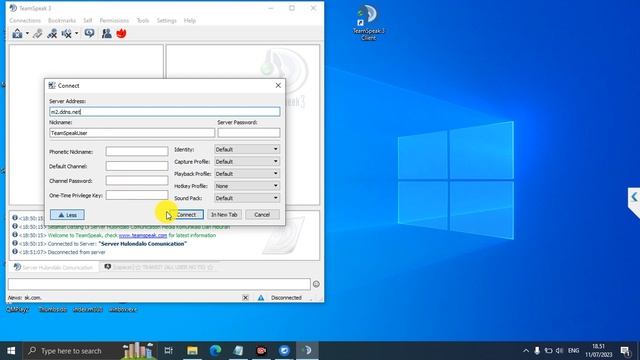Viewport: 640px width, 360px height.
Task: Open the dropdown arrow next to muted speaker icon
Action: (x=76, y=33)
